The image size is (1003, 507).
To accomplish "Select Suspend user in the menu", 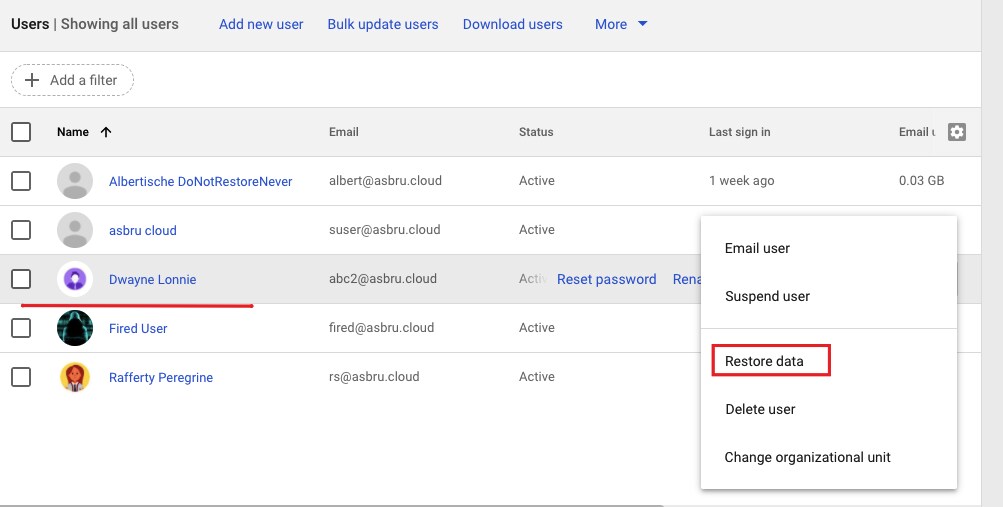I will (767, 296).
